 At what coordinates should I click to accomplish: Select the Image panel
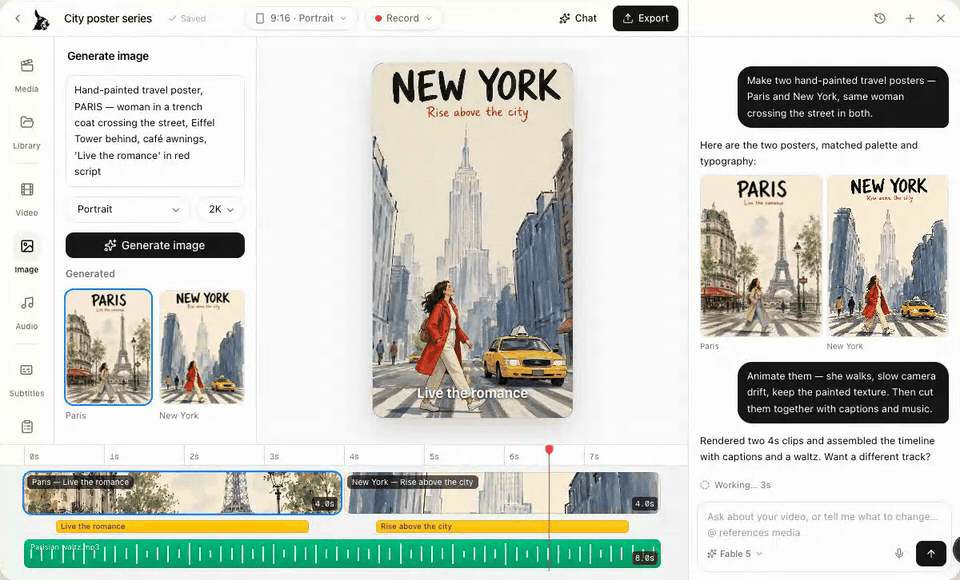tap(26, 256)
